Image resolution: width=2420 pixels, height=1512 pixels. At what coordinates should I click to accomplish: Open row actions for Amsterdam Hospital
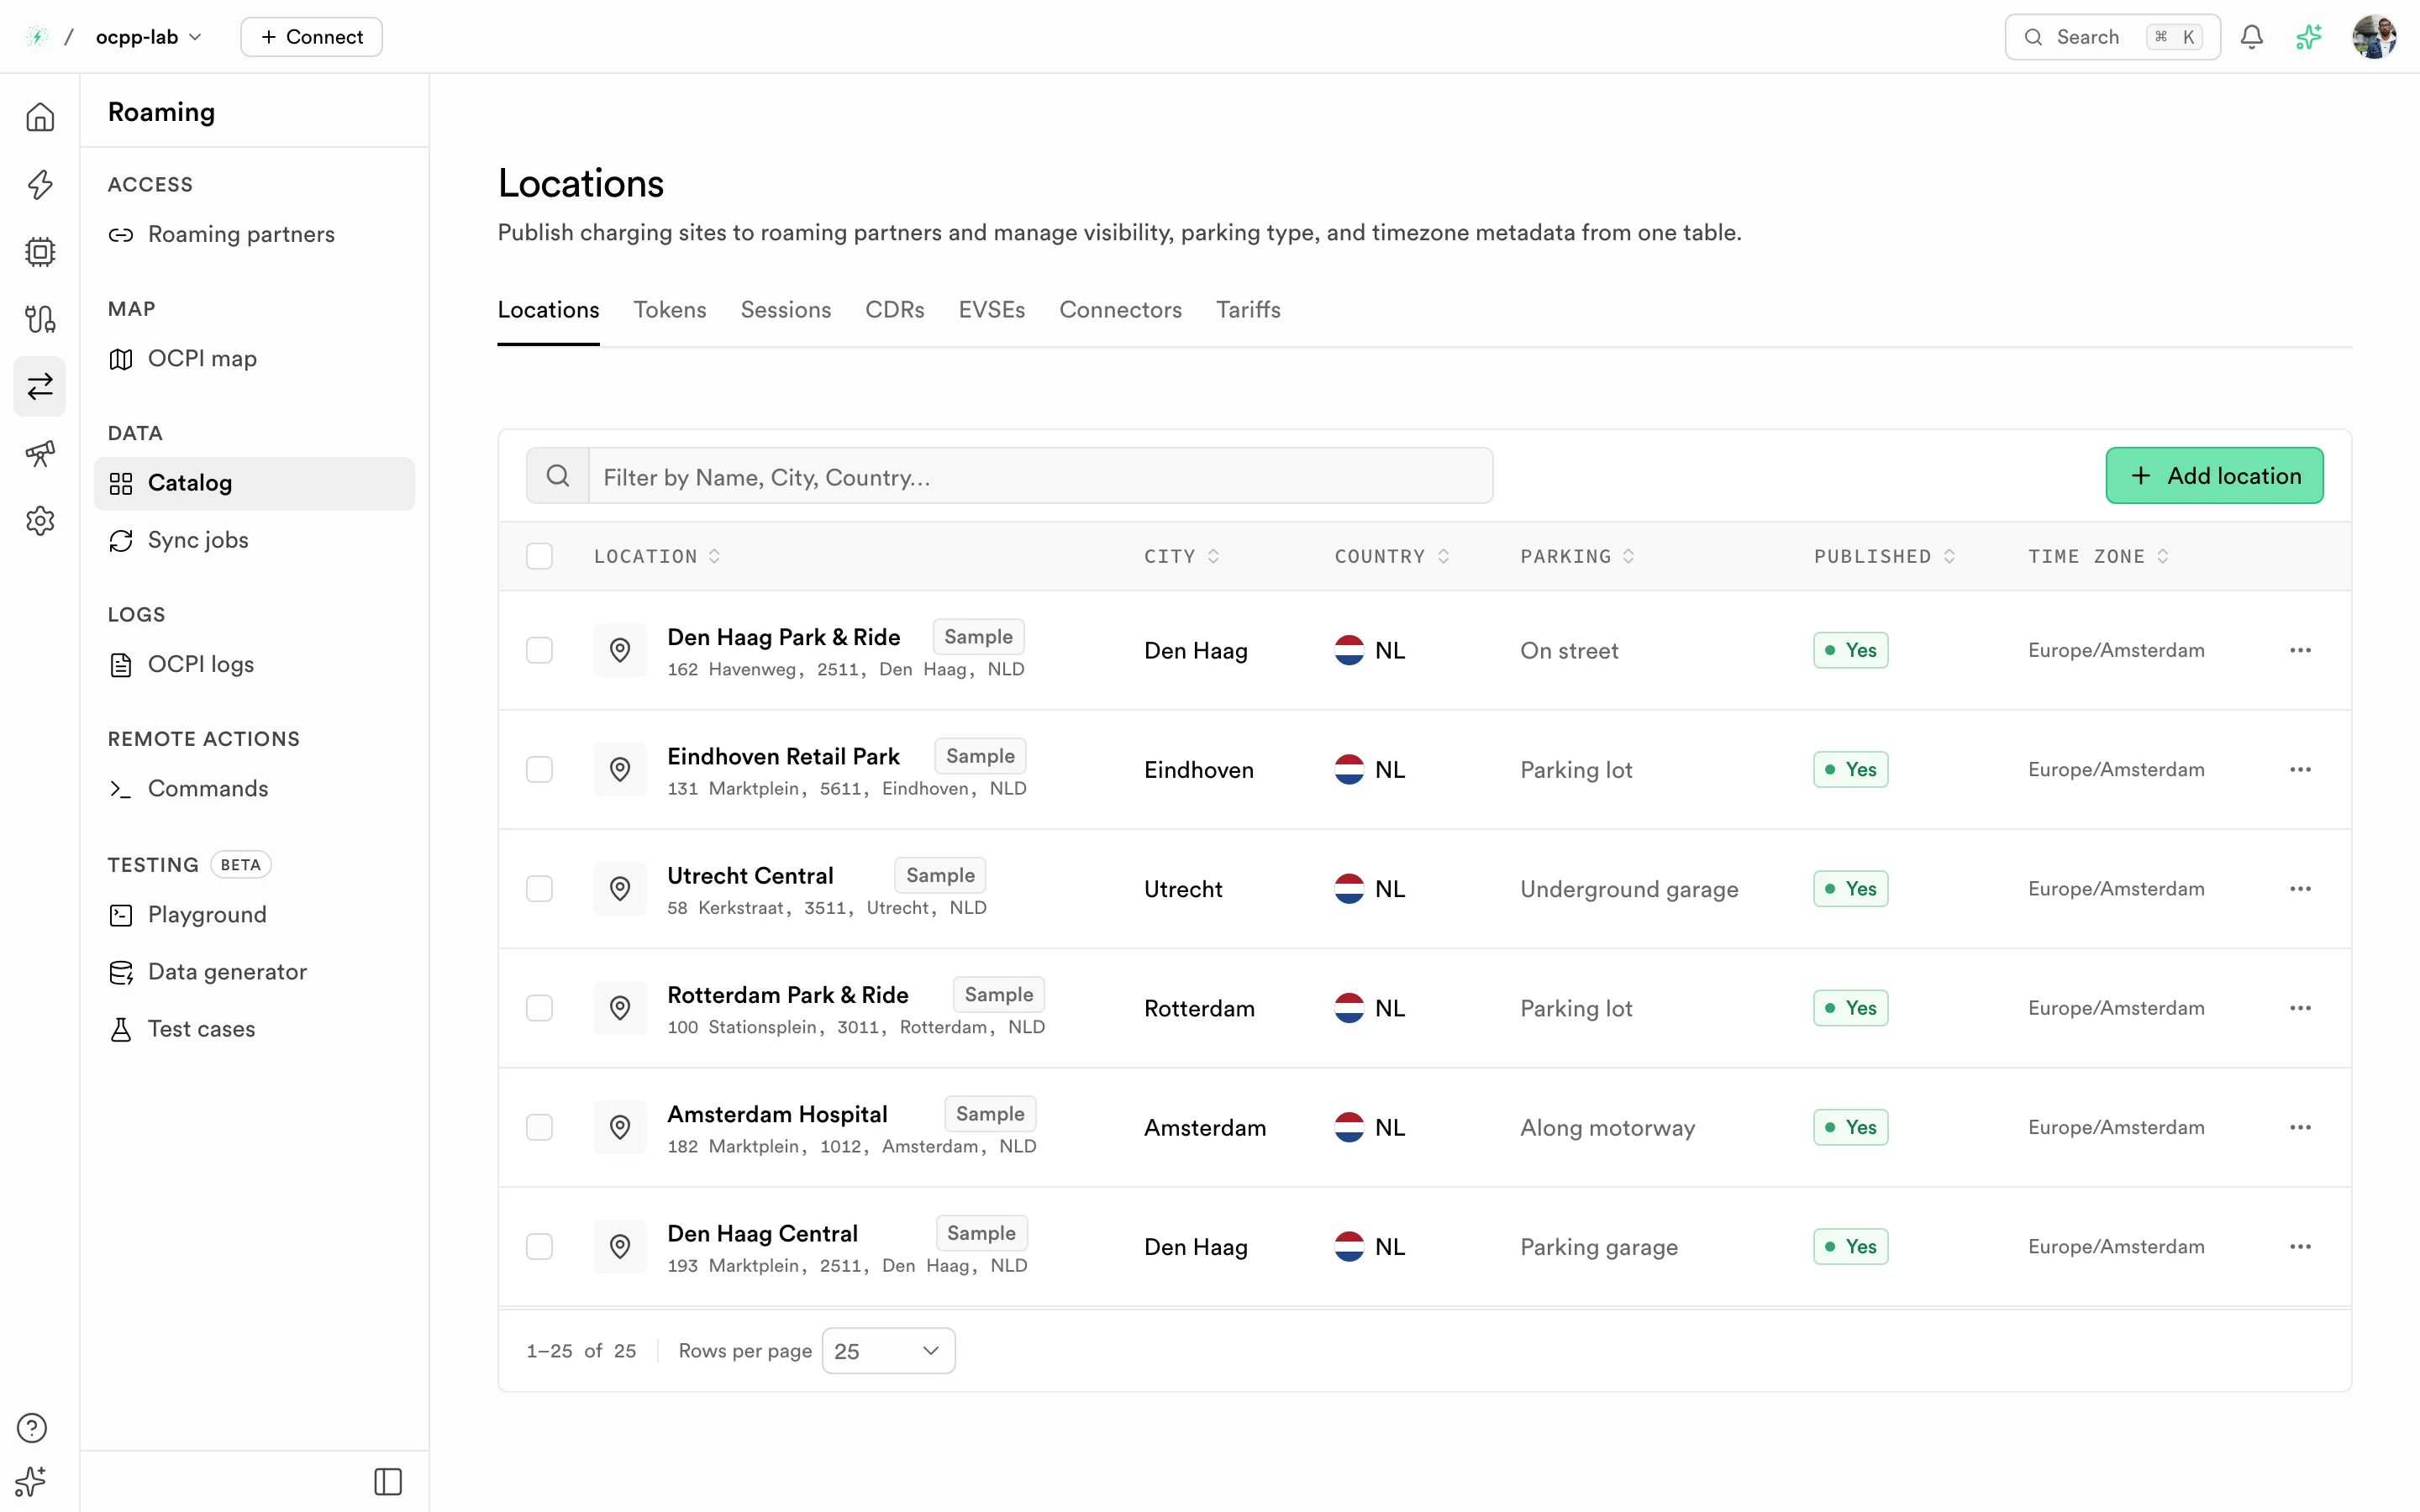[2300, 1127]
